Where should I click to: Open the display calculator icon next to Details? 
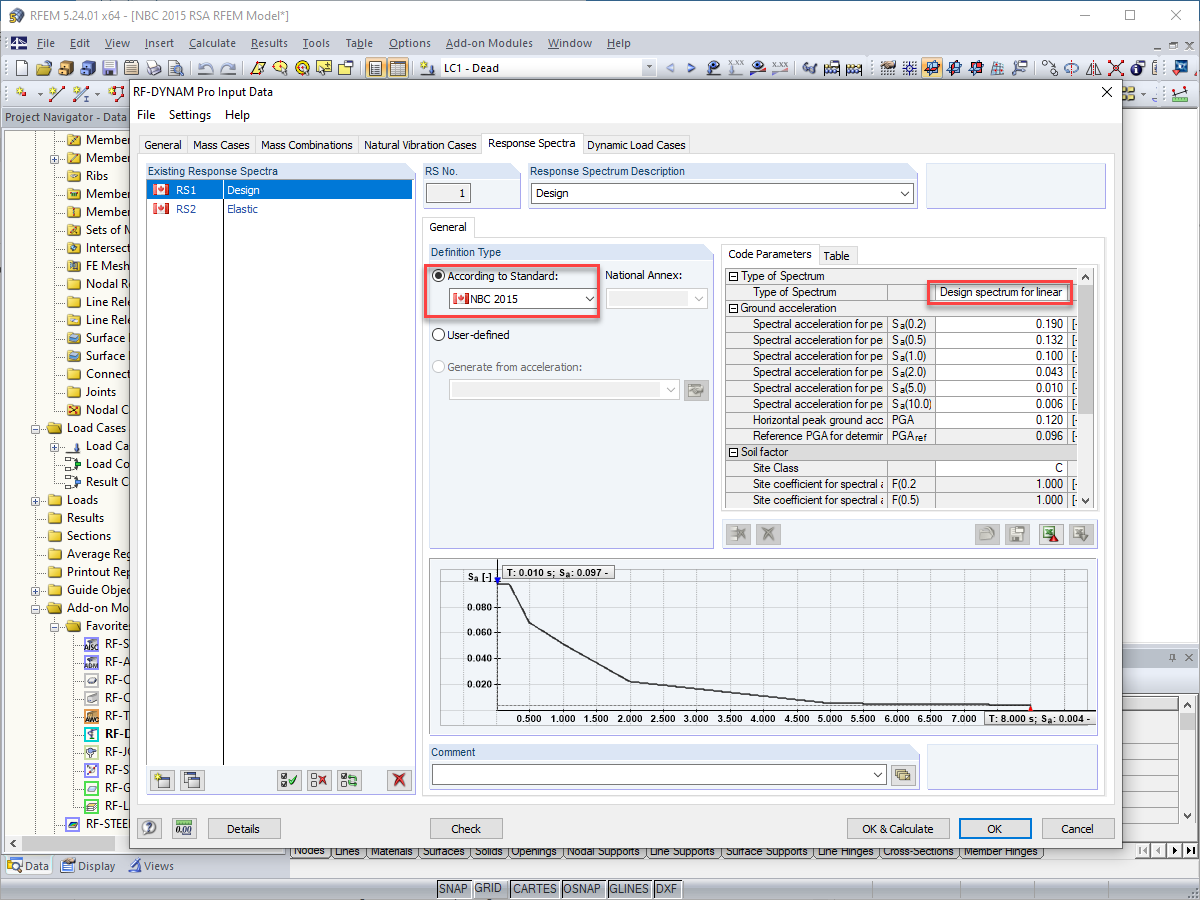tap(184, 828)
